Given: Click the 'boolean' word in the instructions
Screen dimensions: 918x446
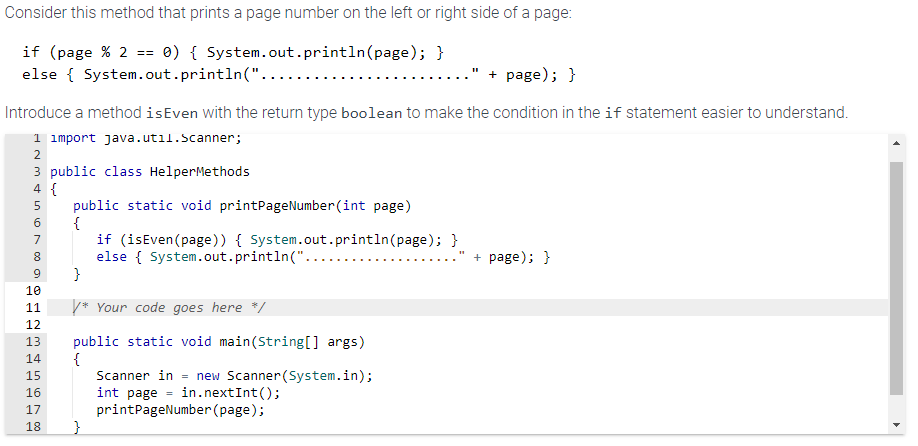Looking at the screenshot, I should coord(371,112).
